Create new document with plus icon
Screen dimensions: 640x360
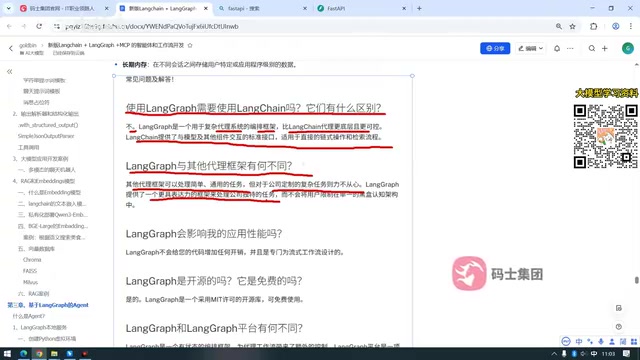coord(604,48)
